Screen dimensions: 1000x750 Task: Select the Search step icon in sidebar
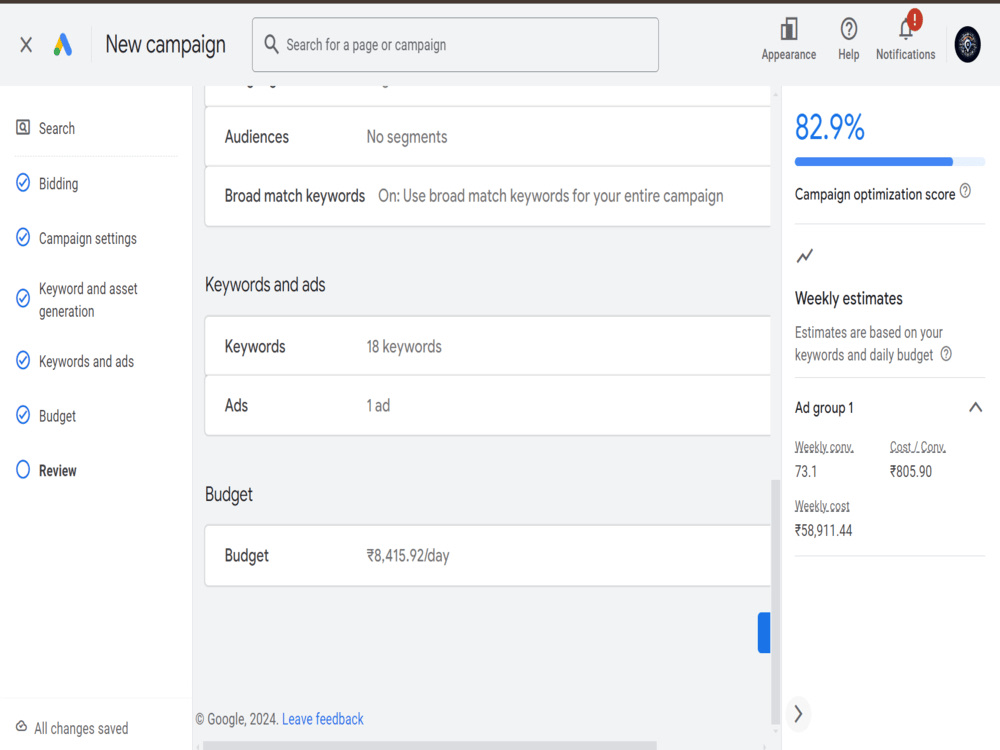pos(23,128)
